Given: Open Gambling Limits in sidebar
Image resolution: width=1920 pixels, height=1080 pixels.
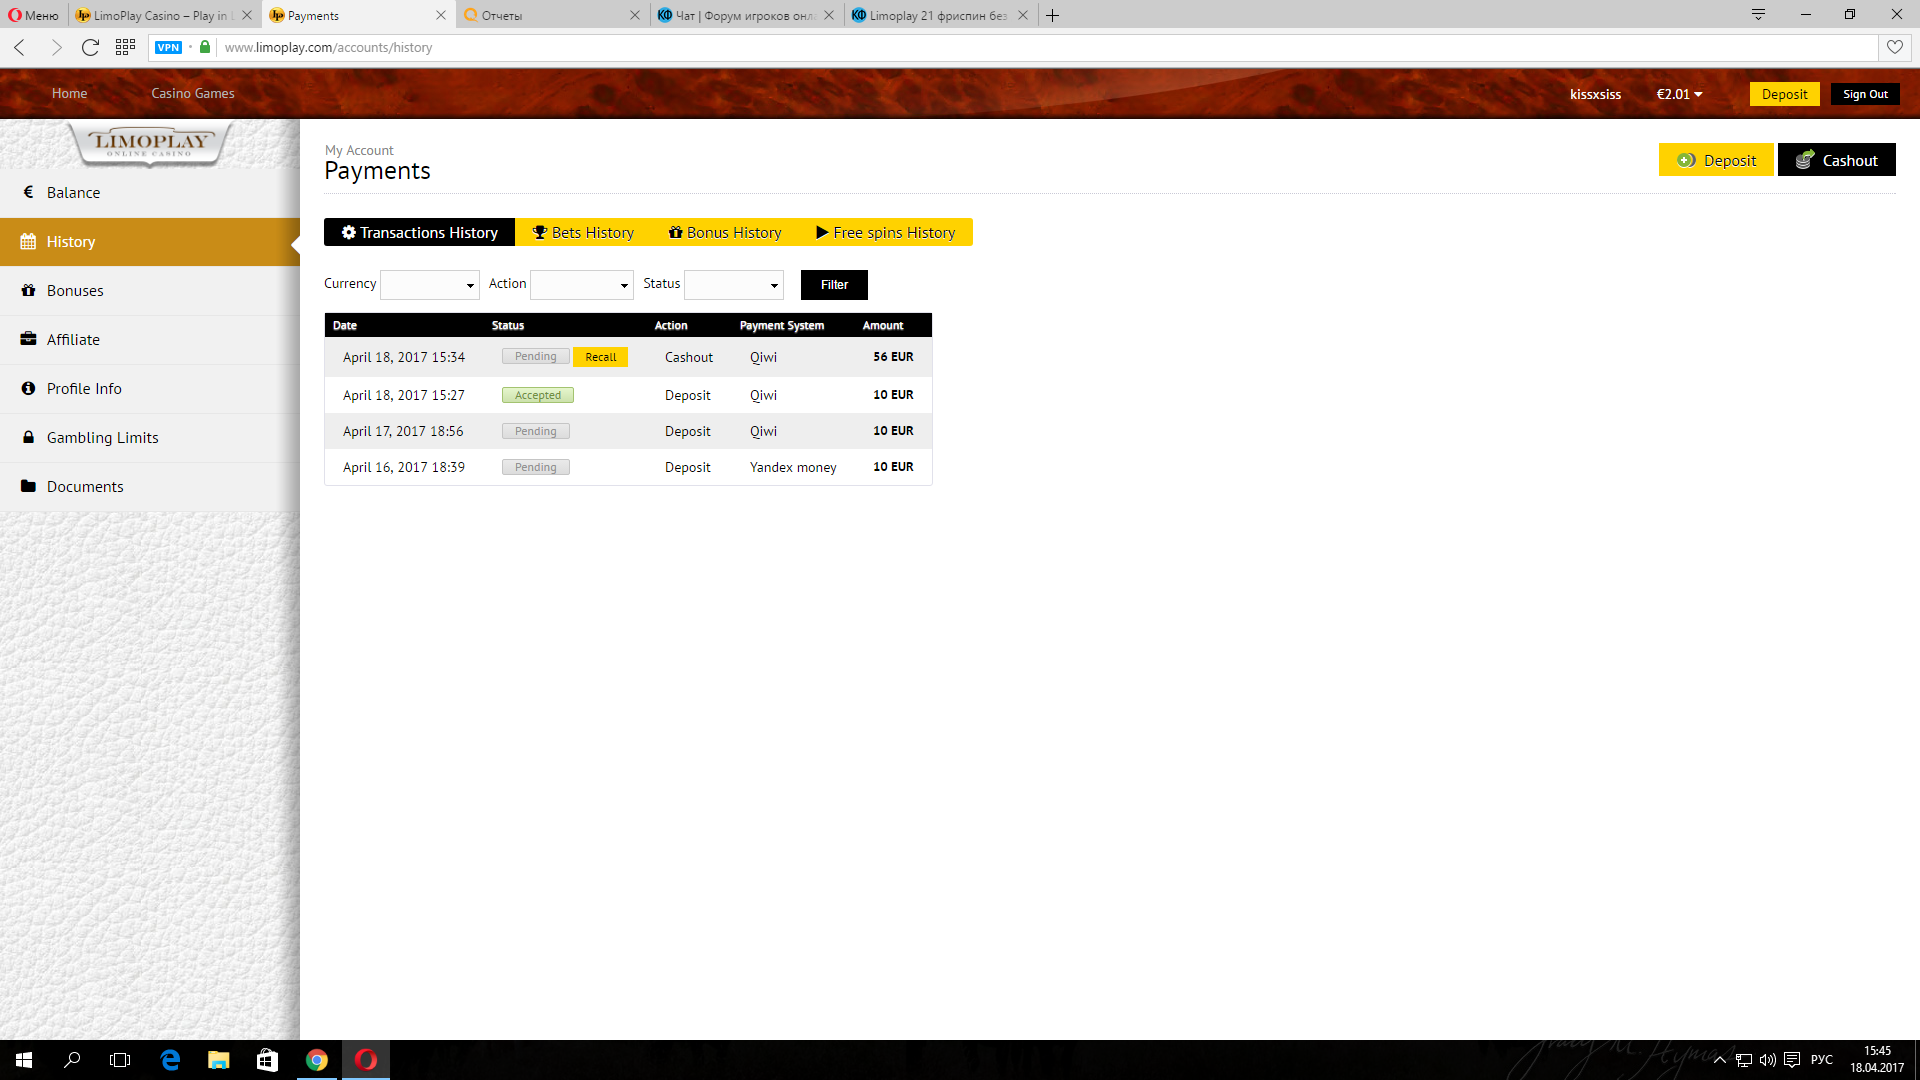Looking at the screenshot, I should pos(102,437).
